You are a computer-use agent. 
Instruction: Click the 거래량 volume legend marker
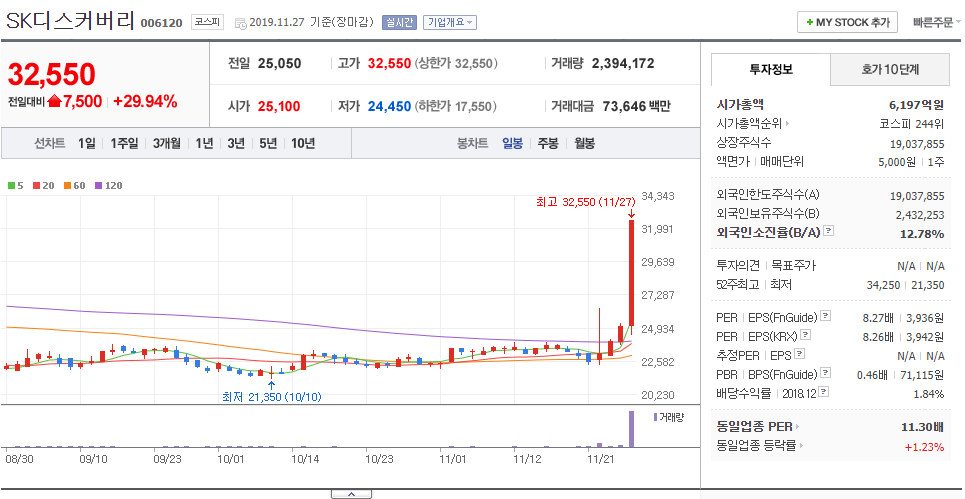point(668,417)
